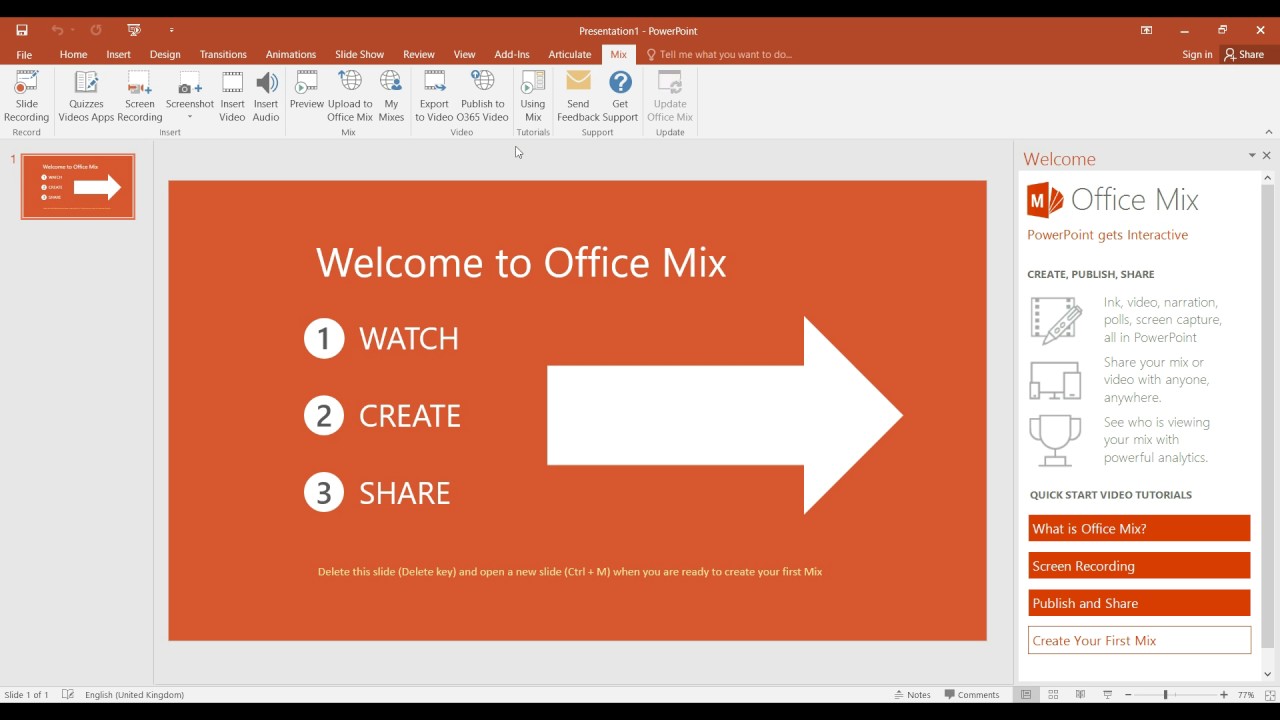Export to Video
This screenshot has height=720, width=1280.
pyautogui.click(x=434, y=96)
